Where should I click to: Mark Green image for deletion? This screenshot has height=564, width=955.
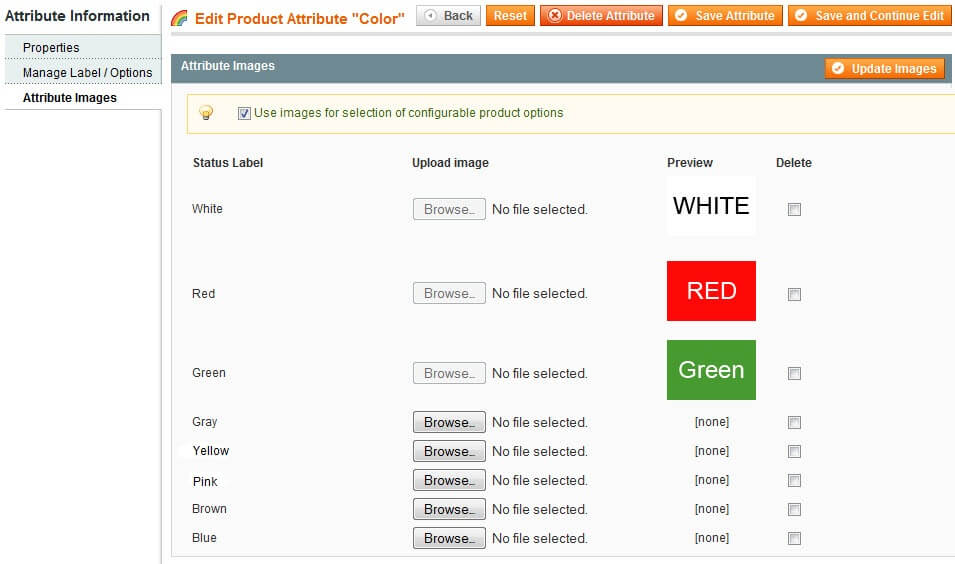(x=794, y=374)
